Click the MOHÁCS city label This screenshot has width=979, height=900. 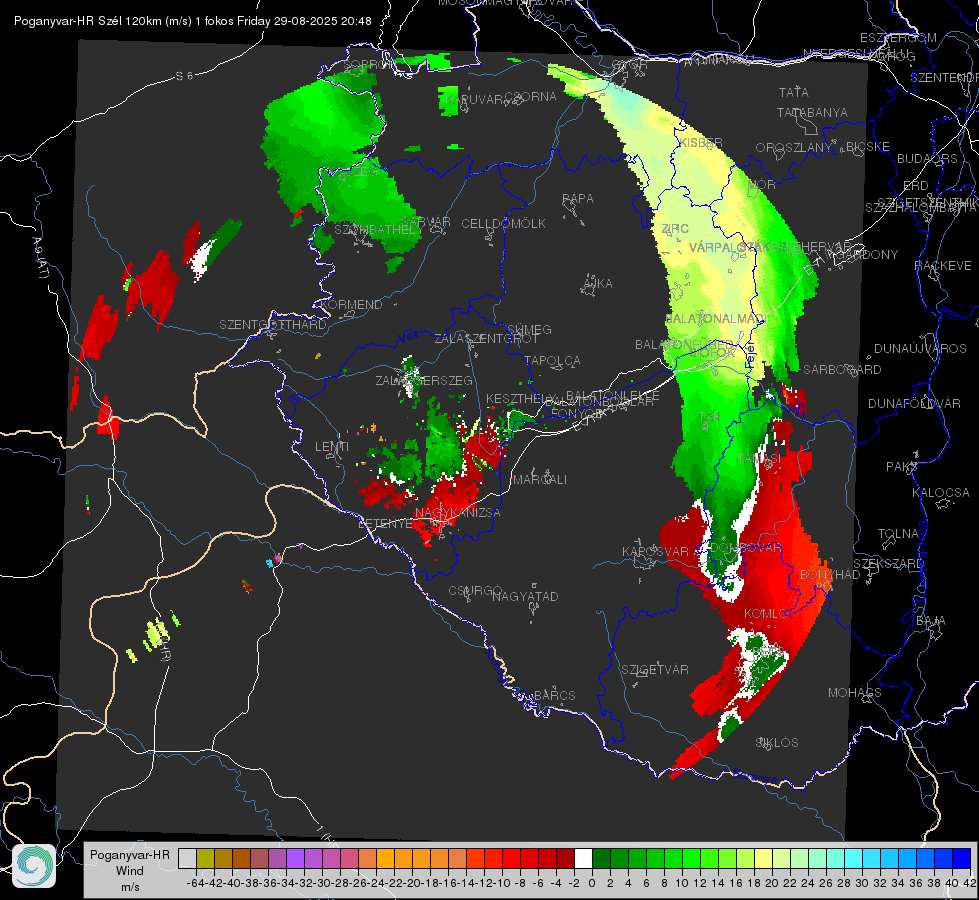click(x=855, y=693)
